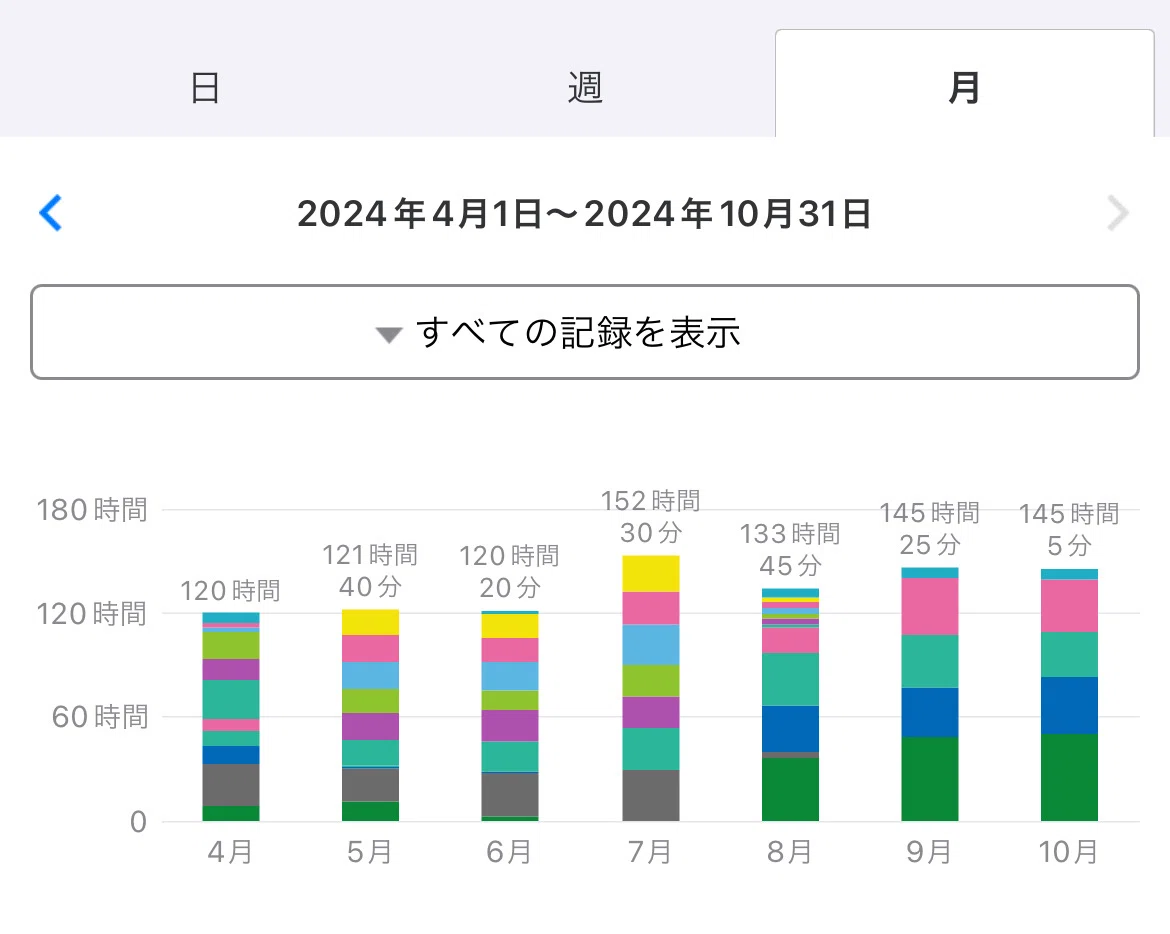Tap the 7月 x-axis label
Screen dimensions: 1170x934
650,852
